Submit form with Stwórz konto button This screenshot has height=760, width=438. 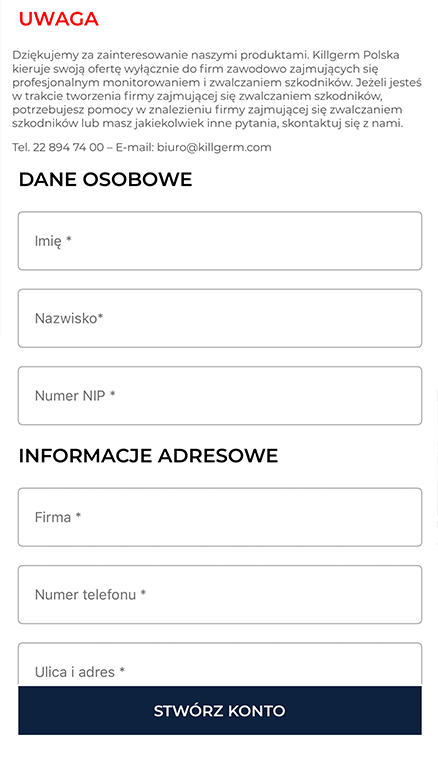[x=219, y=711]
